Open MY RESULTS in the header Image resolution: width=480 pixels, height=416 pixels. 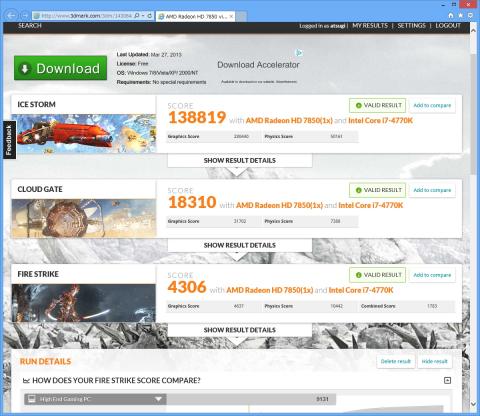coord(370,26)
